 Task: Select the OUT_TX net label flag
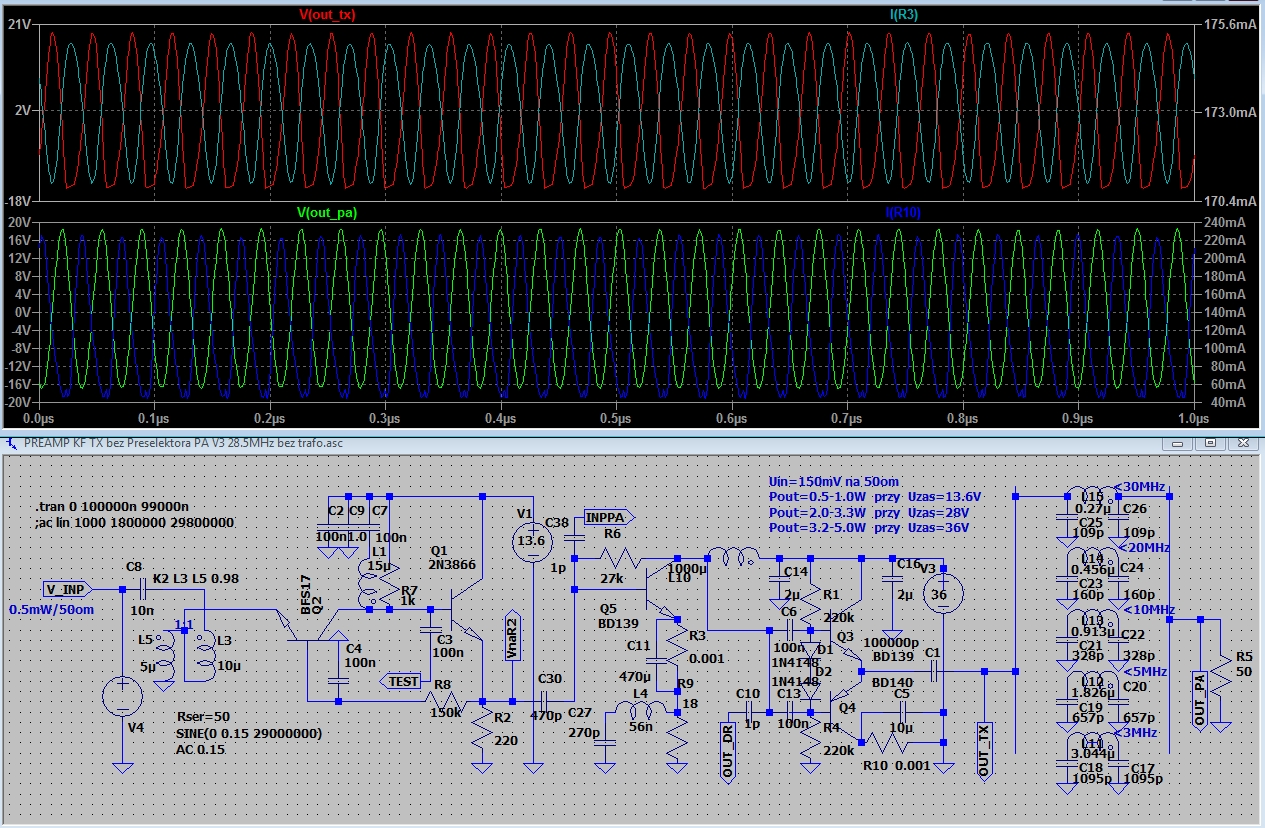(984, 752)
